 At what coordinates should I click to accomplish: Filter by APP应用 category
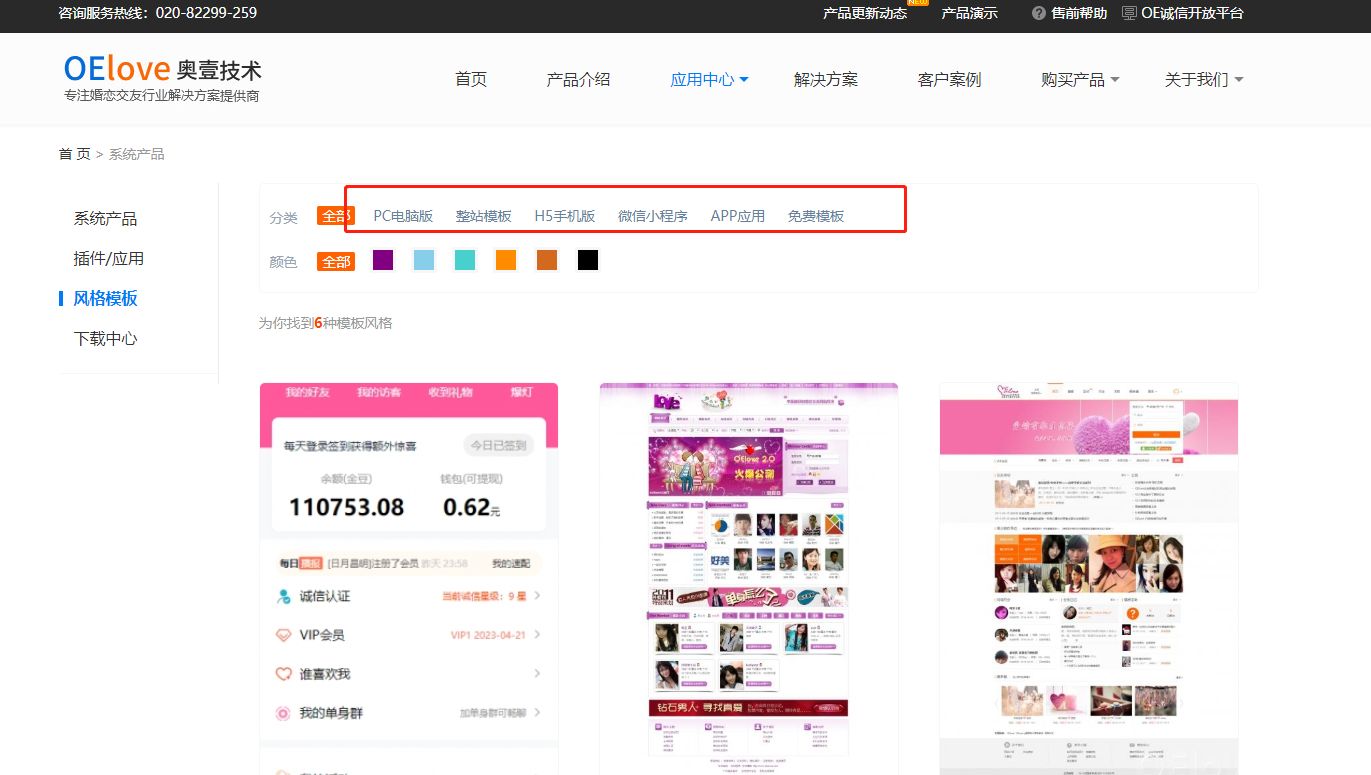pyautogui.click(x=738, y=216)
